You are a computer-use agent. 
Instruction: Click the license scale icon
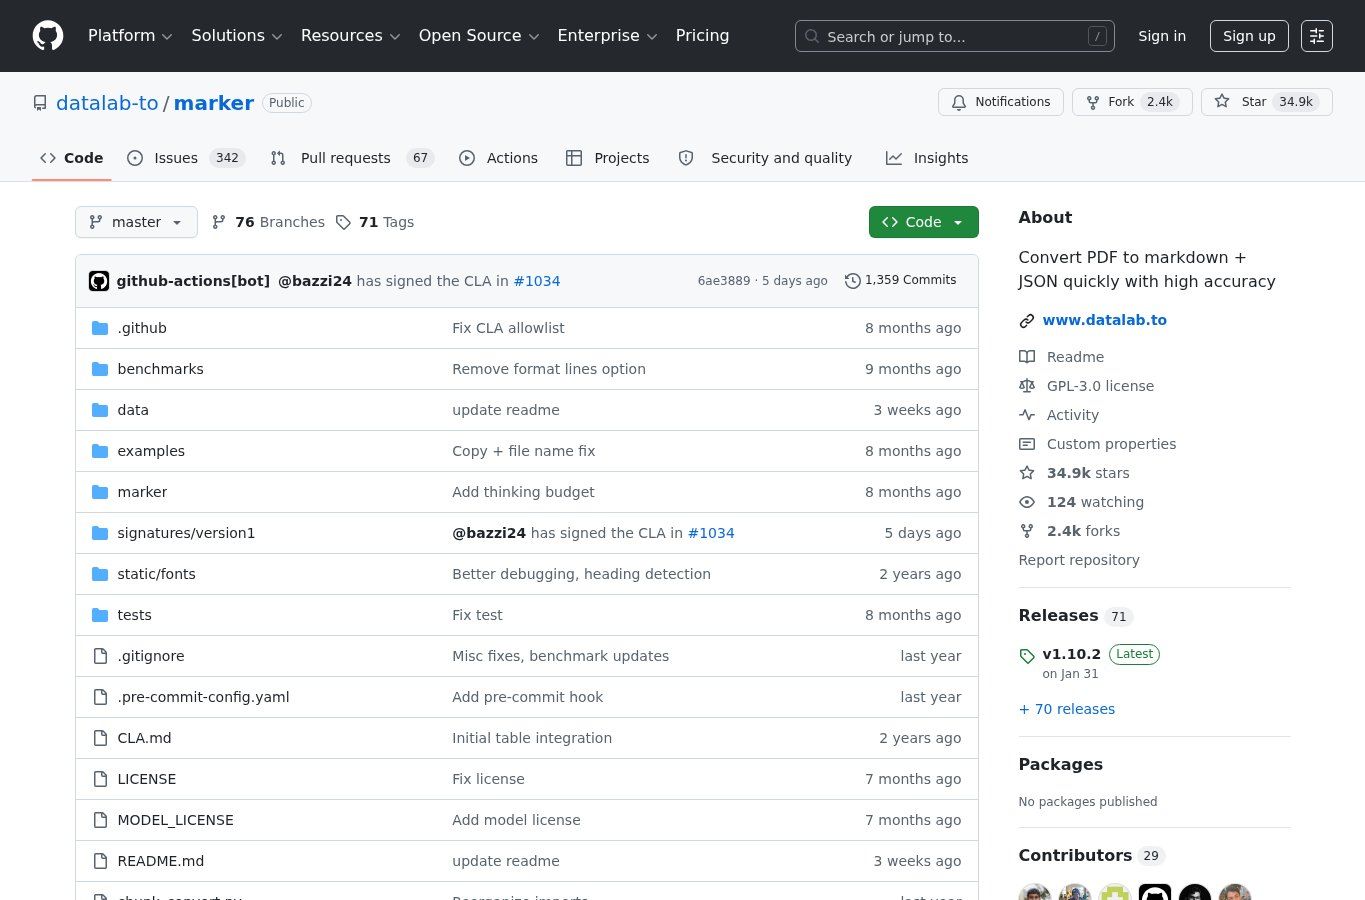coord(1027,386)
